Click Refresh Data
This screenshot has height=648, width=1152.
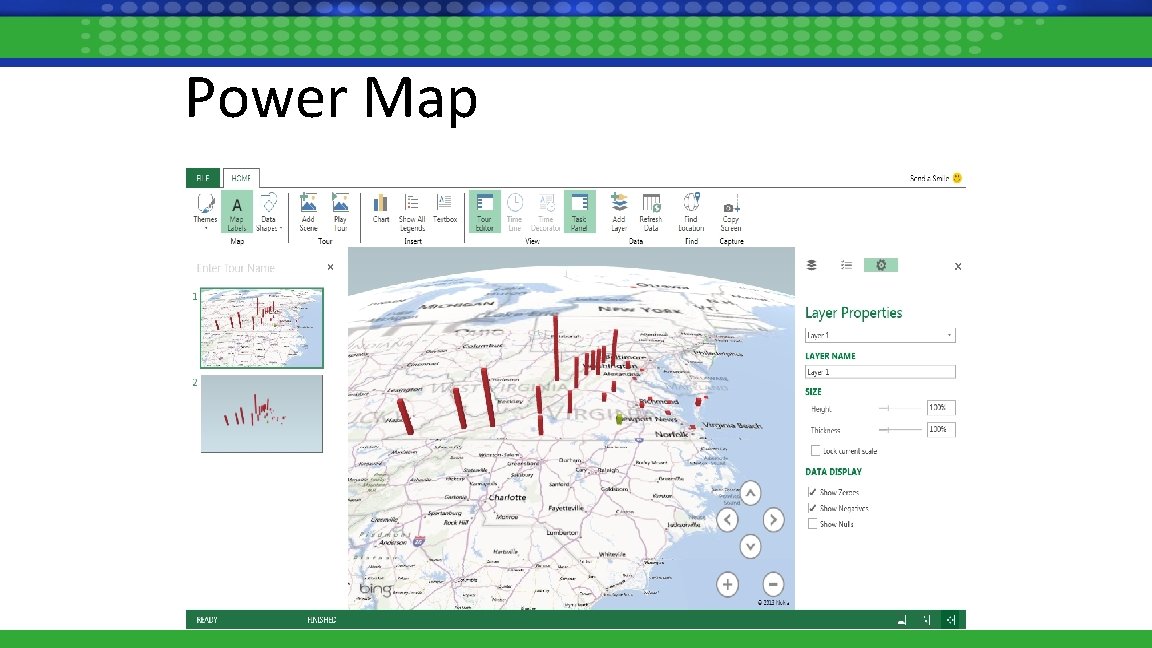coord(651,212)
